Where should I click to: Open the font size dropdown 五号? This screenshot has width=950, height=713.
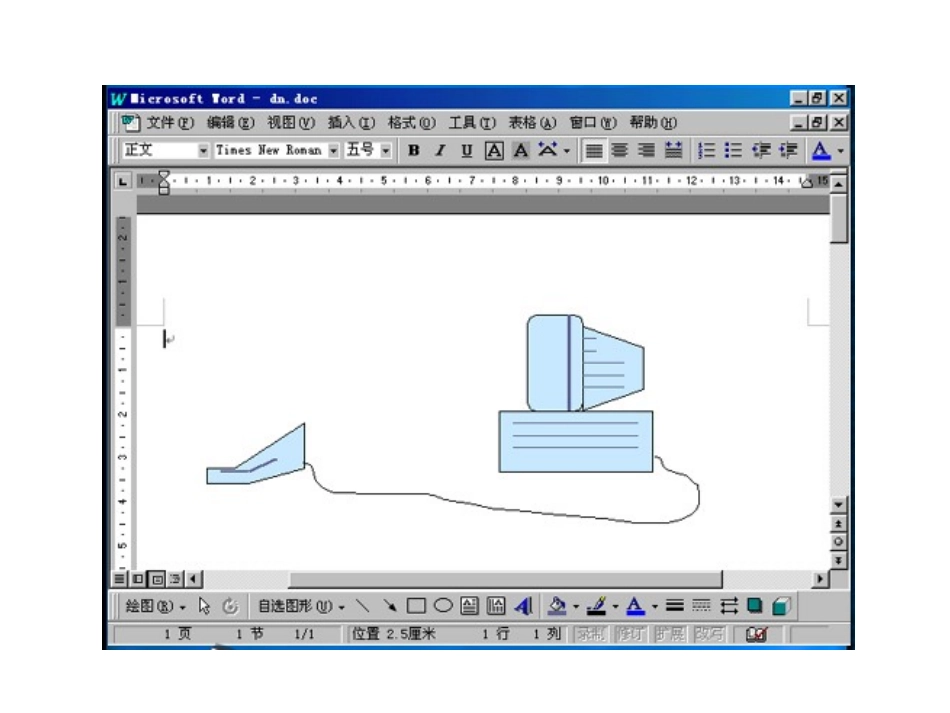(x=386, y=150)
